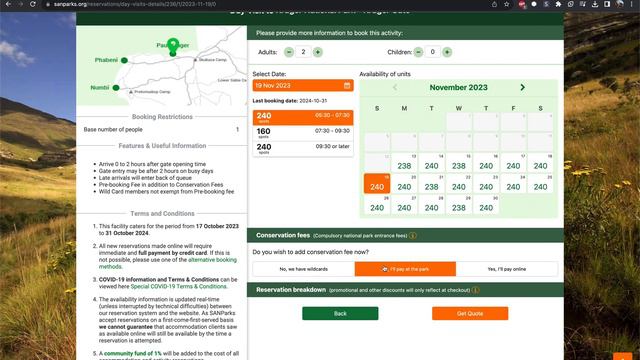Open Conservation fees info icon

(x=413, y=236)
